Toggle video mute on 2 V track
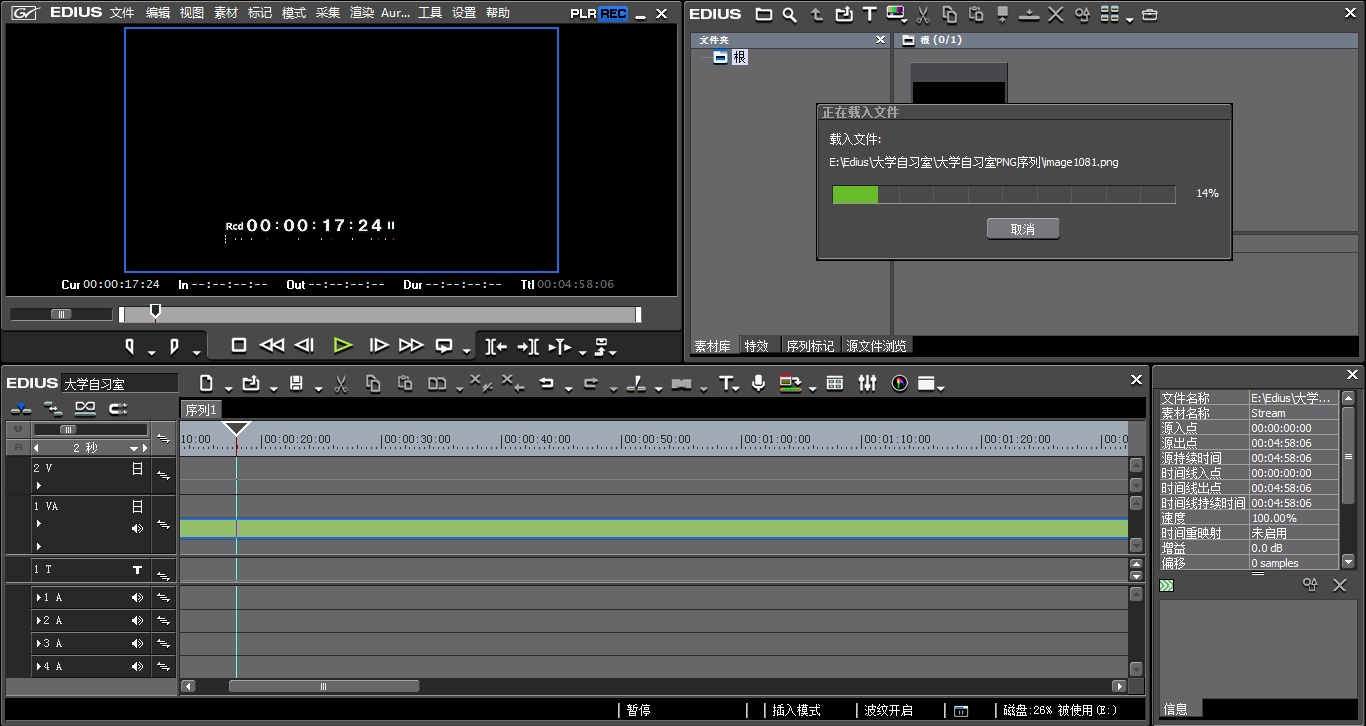 click(x=138, y=468)
